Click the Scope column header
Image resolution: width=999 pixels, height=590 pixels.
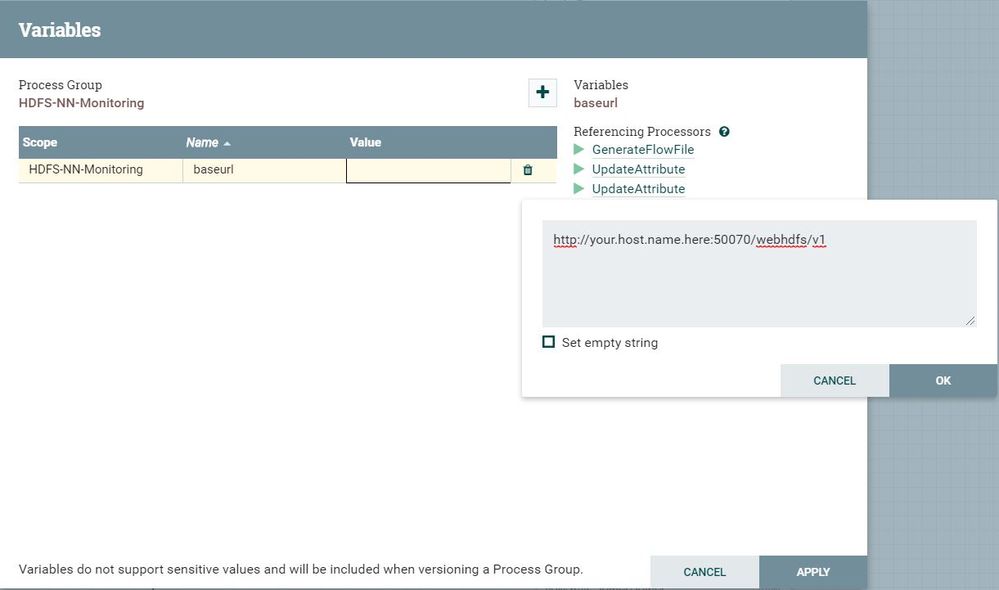click(40, 143)
